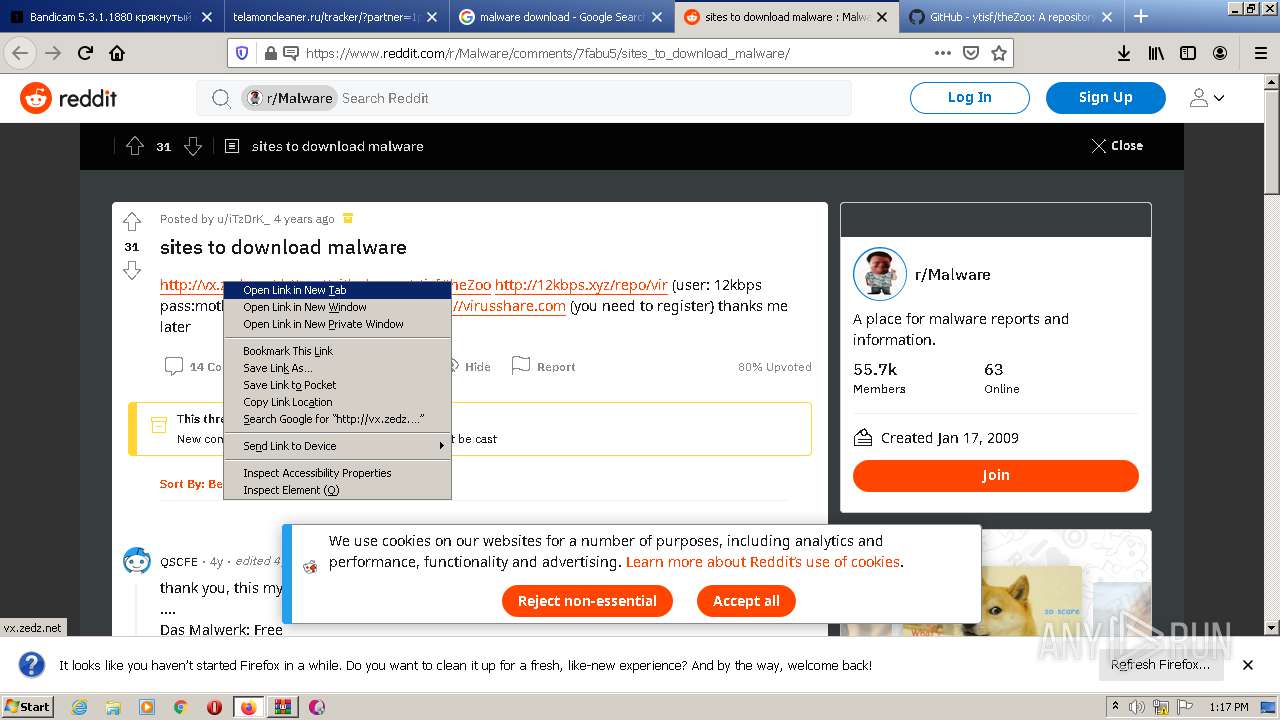The width and height of the screenshot is (1280, 720).
Task: Show site security padlock info
Action: tap(269, 53)
